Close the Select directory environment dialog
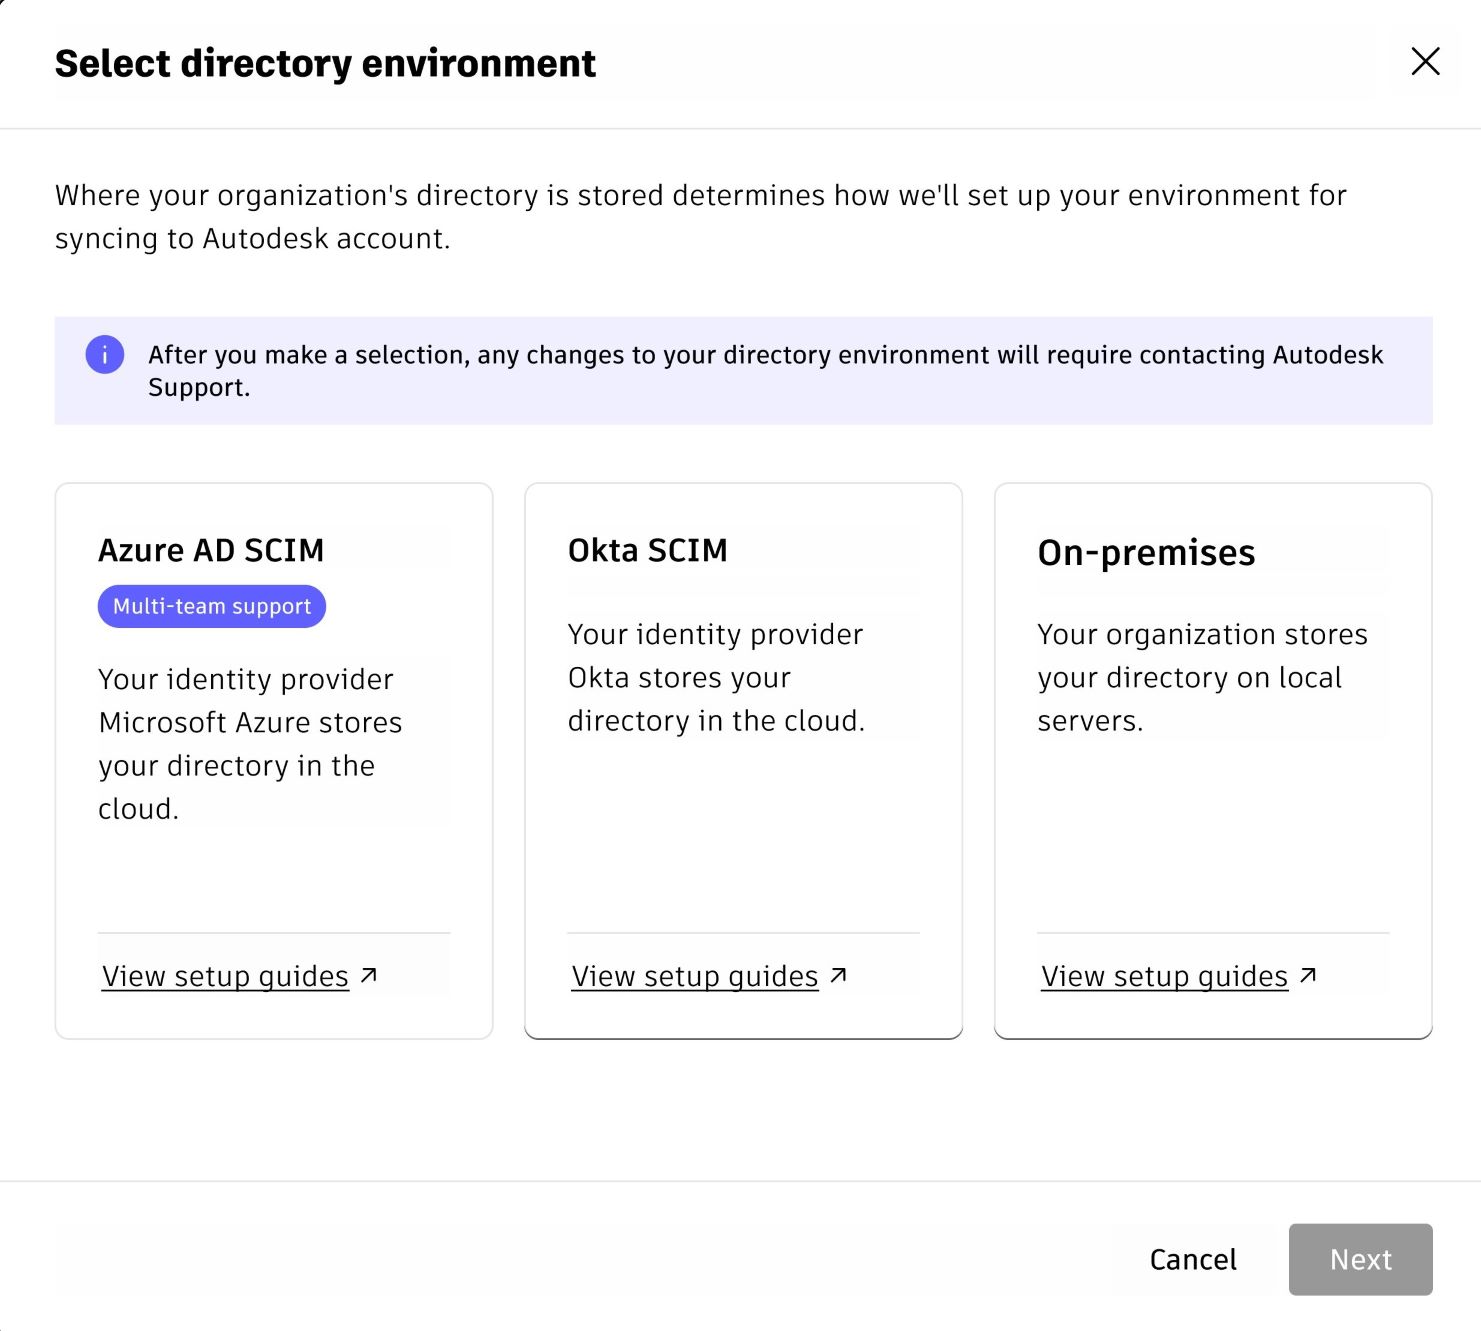The image size is (1481, 1331). coord(1425,61)
